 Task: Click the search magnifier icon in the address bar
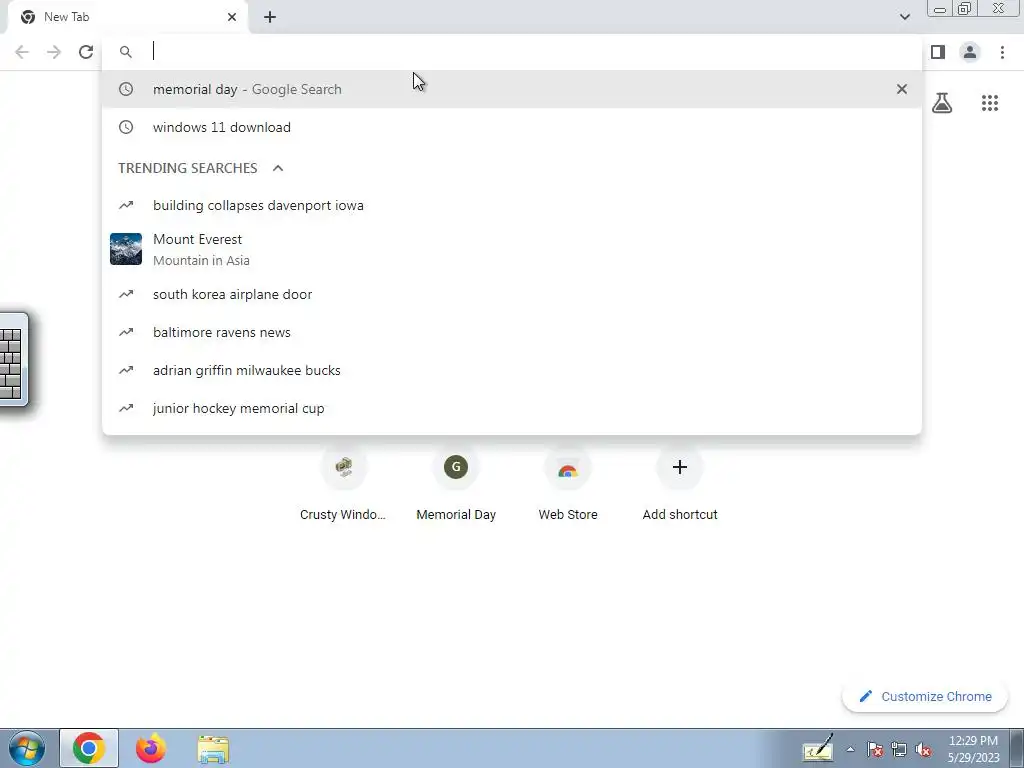pos(126,52)
